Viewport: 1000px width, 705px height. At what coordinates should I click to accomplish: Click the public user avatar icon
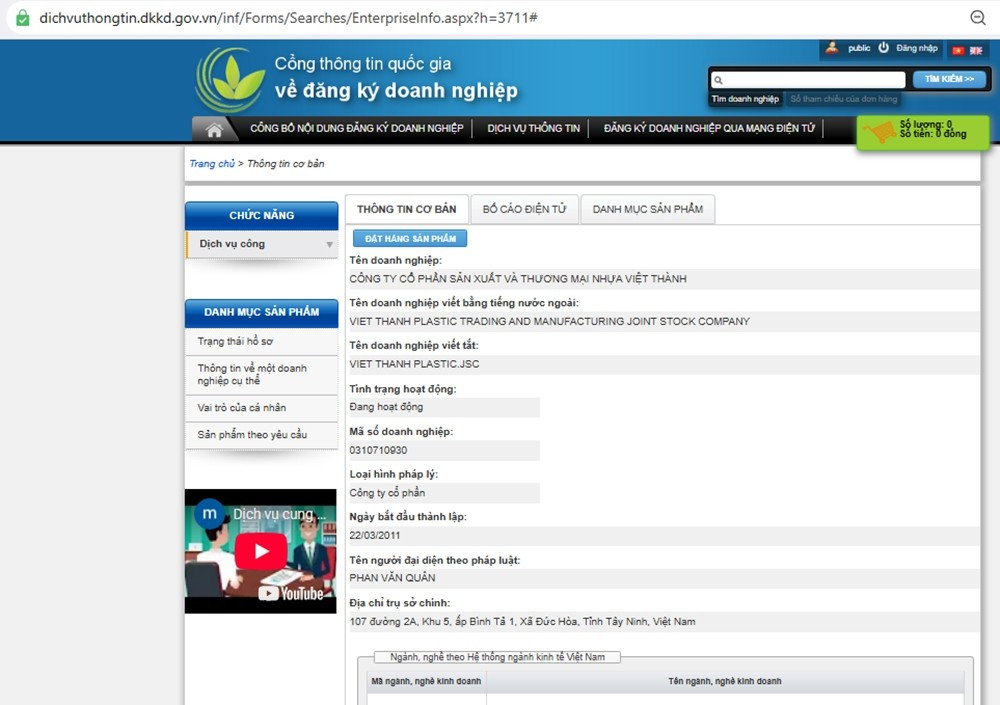point(832,48)
